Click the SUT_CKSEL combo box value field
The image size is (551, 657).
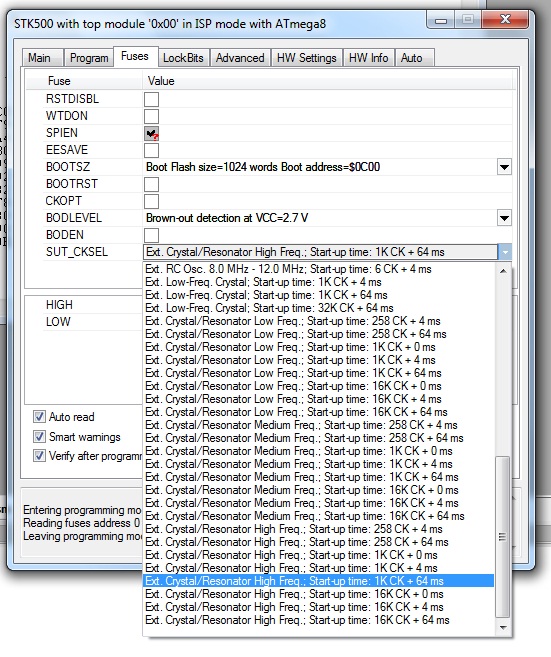(321, 252)
